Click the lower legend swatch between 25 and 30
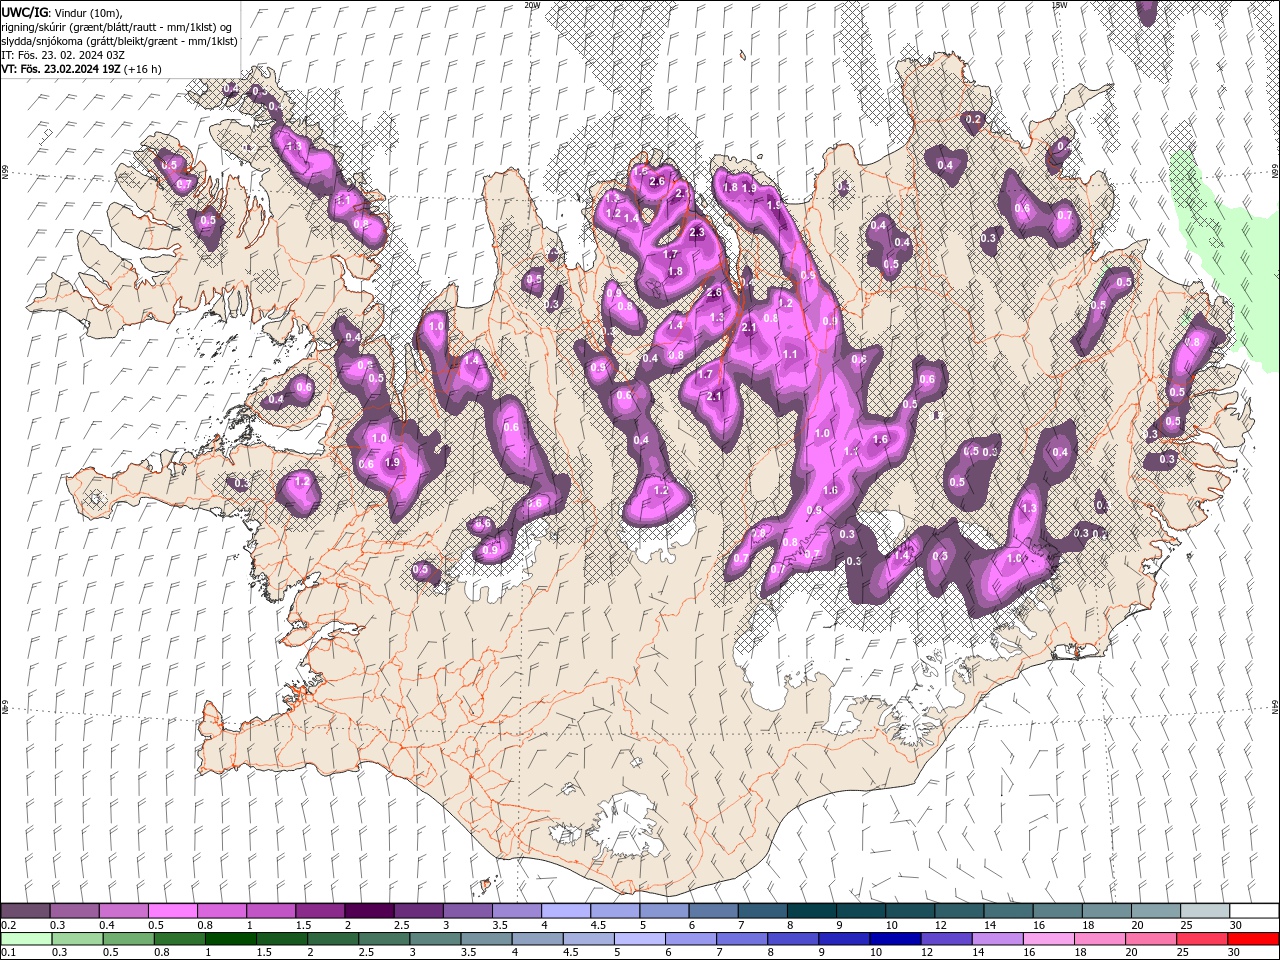The image size is (1280, 960). point(1202,939)
